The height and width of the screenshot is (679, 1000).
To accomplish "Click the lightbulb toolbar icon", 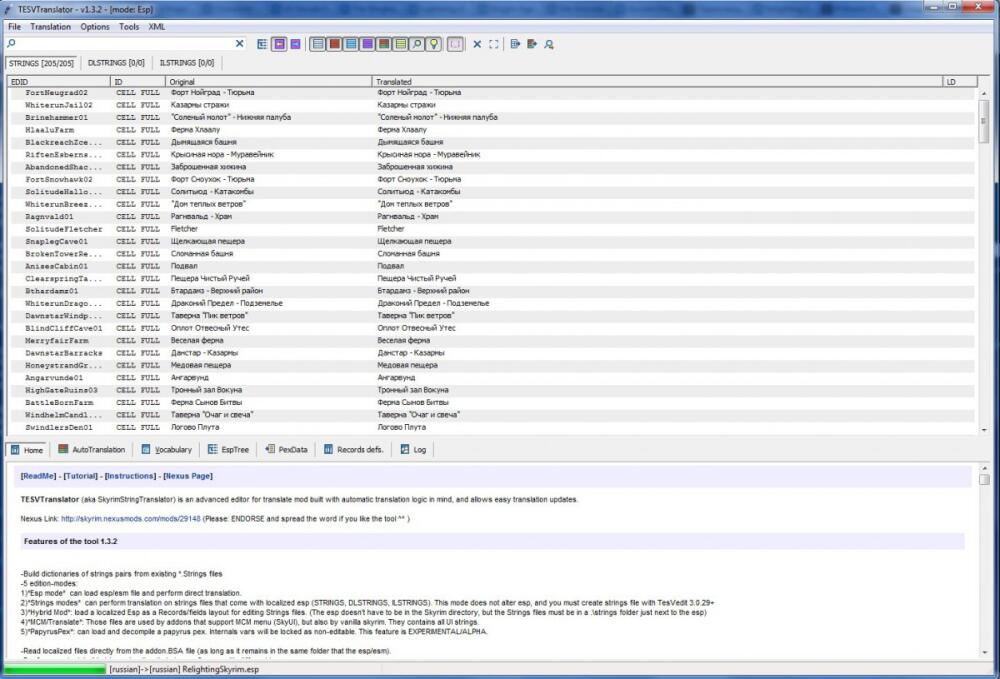I will pos(434,44).
